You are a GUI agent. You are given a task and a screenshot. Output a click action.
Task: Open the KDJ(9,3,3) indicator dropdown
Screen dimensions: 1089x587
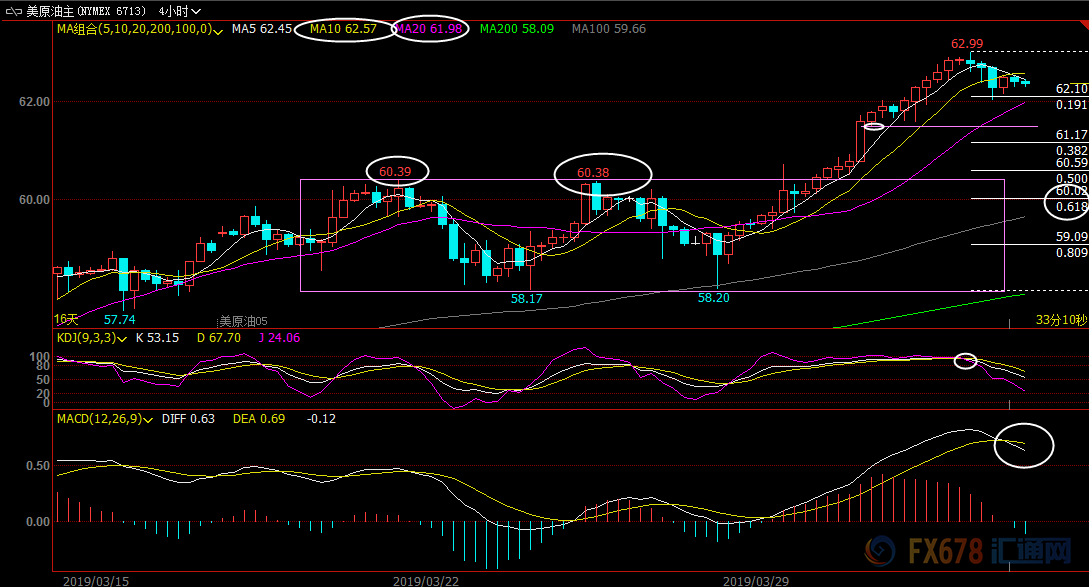122,338
